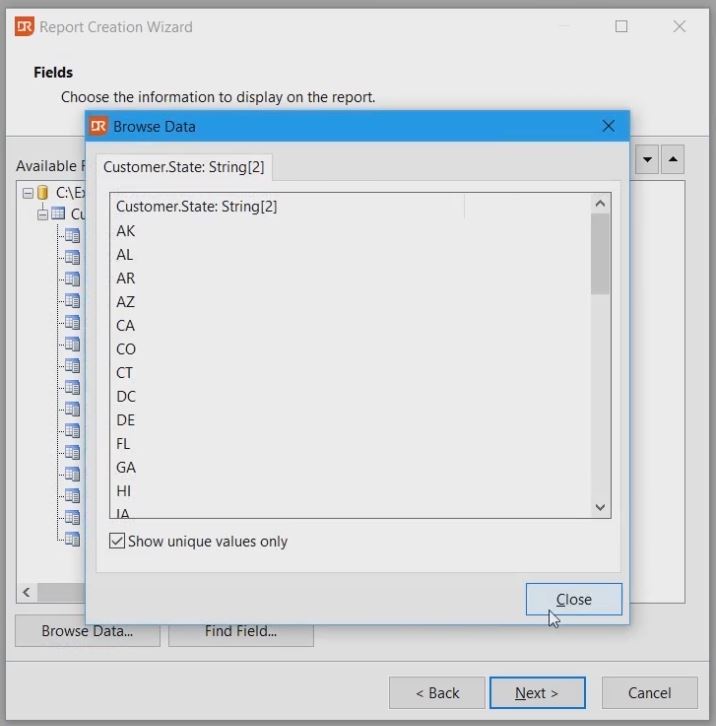Select the first field icon under Customer table
Screen dimensions: 716x726
[x=72, y=236]
